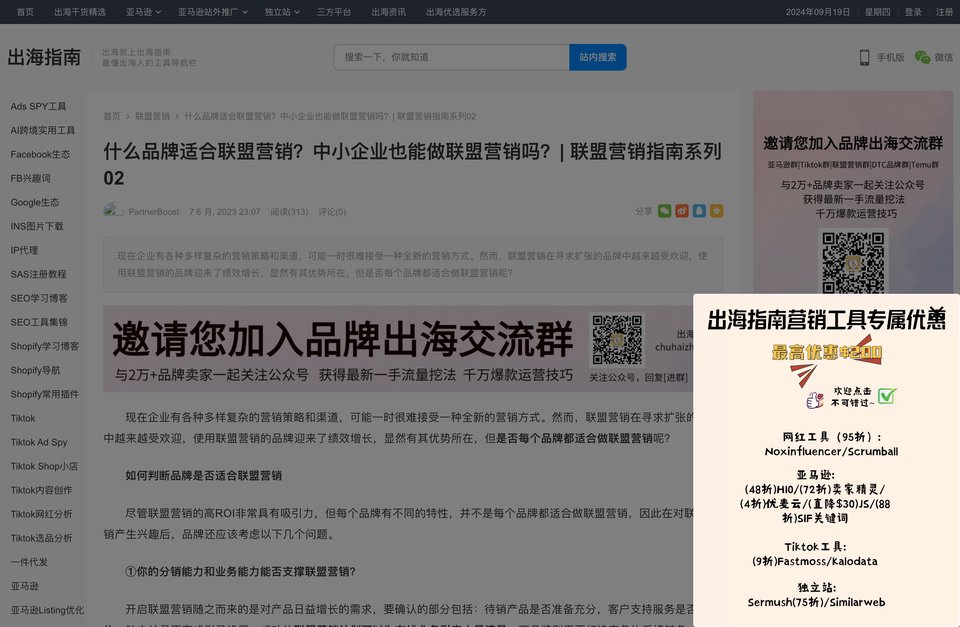
Task: Select Tiktok内容创作 in the sidebar
Action: (x=41, y=490)
